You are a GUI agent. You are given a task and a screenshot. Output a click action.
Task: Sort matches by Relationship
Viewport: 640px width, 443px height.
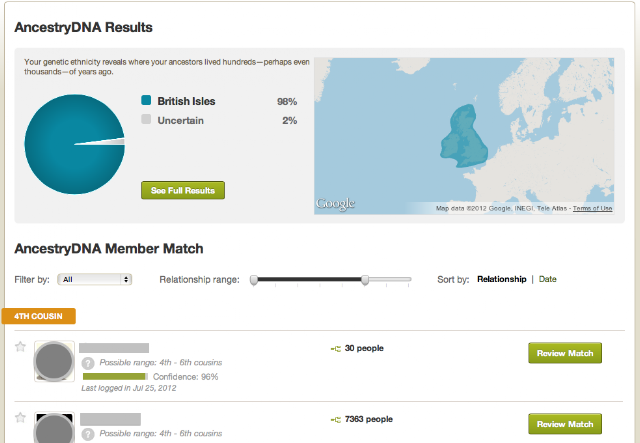tap(501, 280)
